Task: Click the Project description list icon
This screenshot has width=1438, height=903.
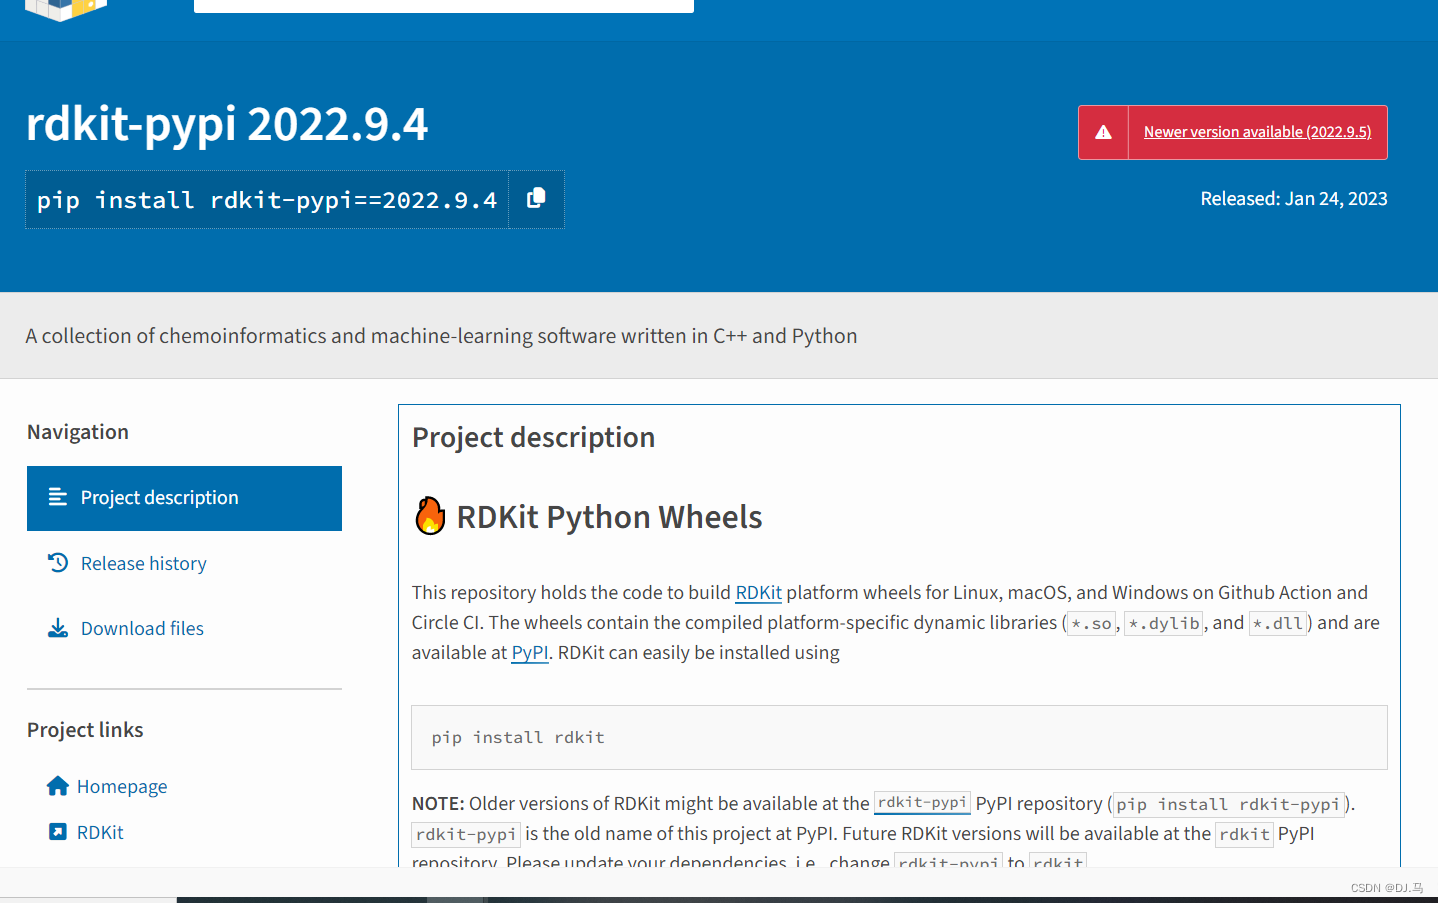Action: tap(58, 497)
